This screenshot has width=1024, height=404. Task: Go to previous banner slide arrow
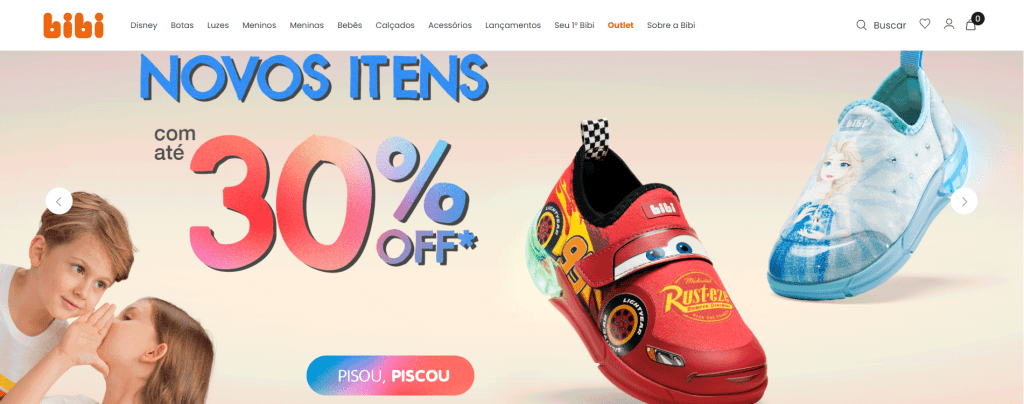[x=59, y=201]
